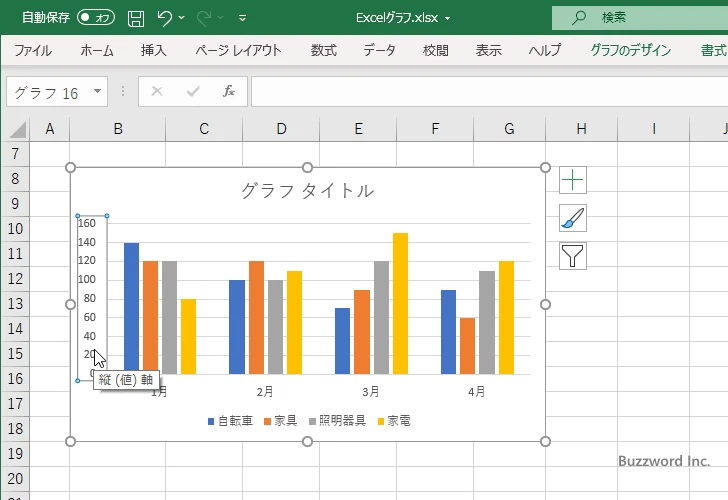The image size is (728, 500).
Task: Click the Insert Function fx icon
Action: pos(229,91)
